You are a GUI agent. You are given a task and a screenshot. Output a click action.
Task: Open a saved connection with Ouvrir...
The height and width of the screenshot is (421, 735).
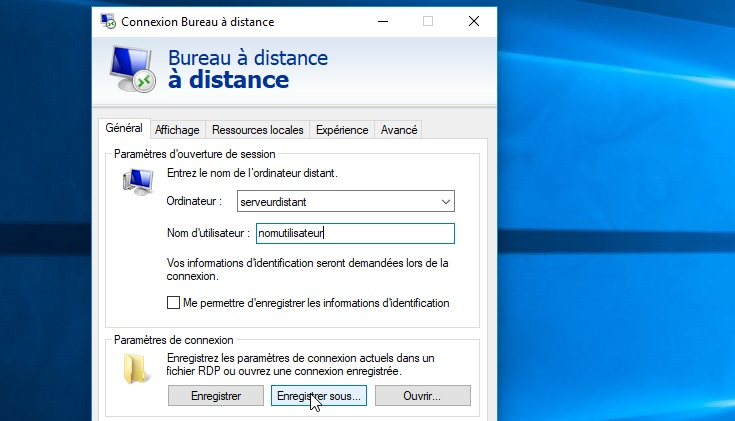click(422, 396)
